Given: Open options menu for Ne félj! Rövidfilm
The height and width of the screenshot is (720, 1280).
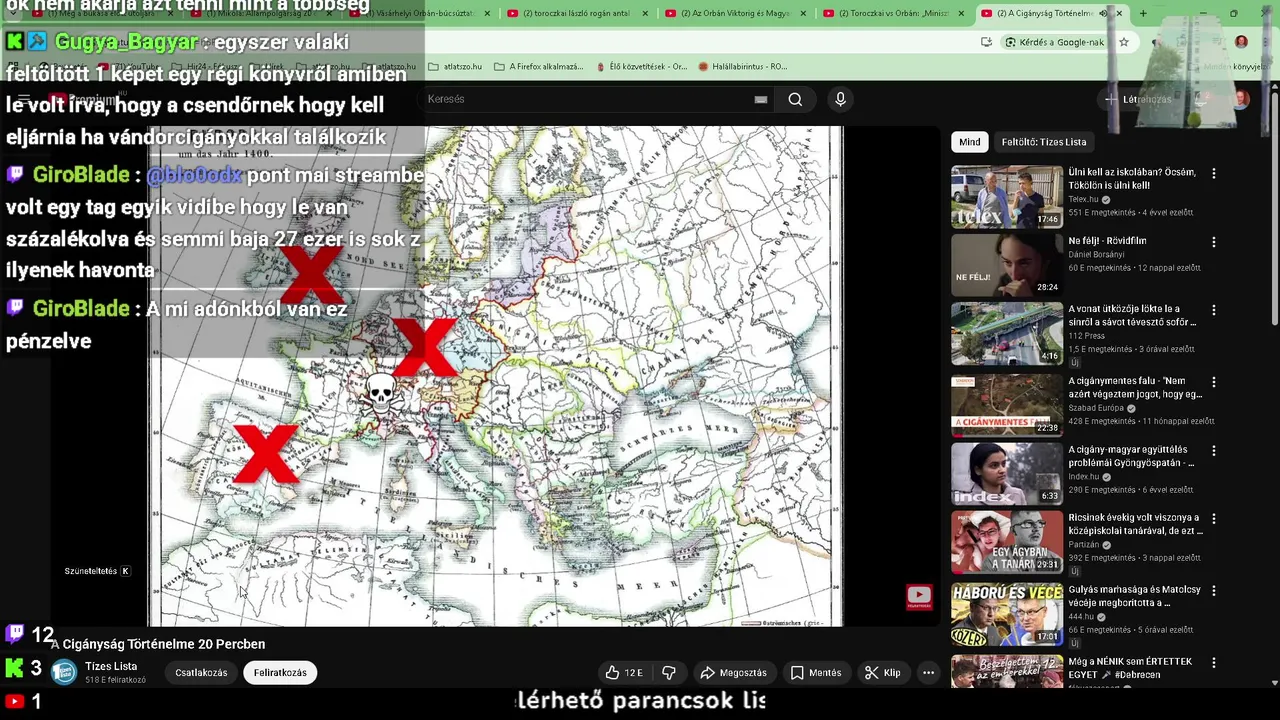Looking at the screenshot, I should click(1214, 242).
